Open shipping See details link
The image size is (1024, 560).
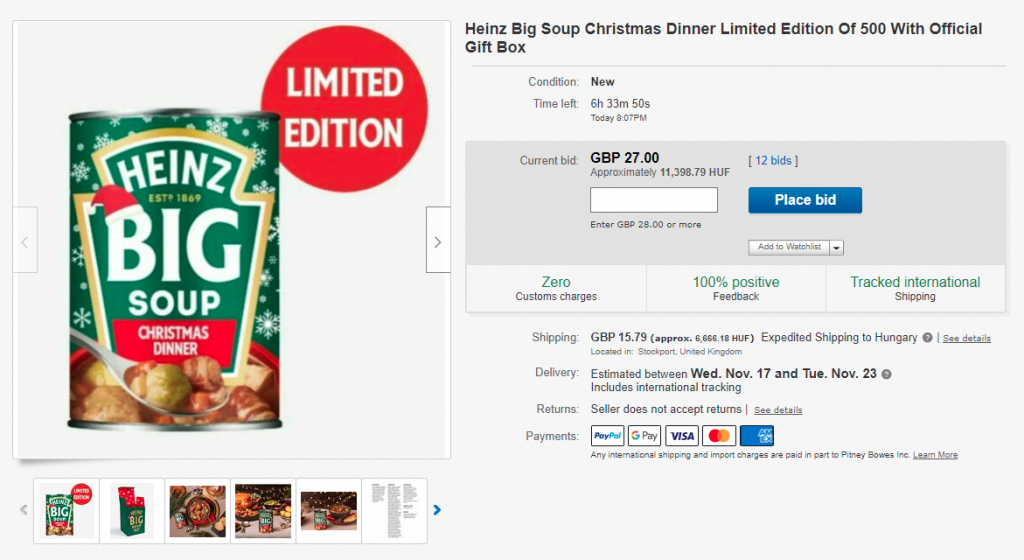pyautogui.click(x=966, y=339)
